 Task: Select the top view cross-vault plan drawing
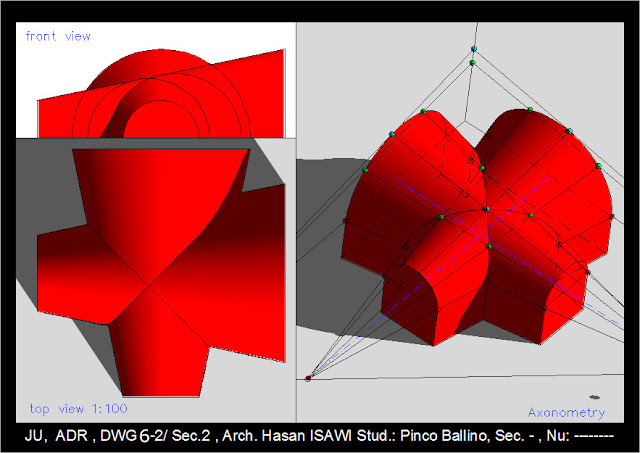[x=161, y=273]
